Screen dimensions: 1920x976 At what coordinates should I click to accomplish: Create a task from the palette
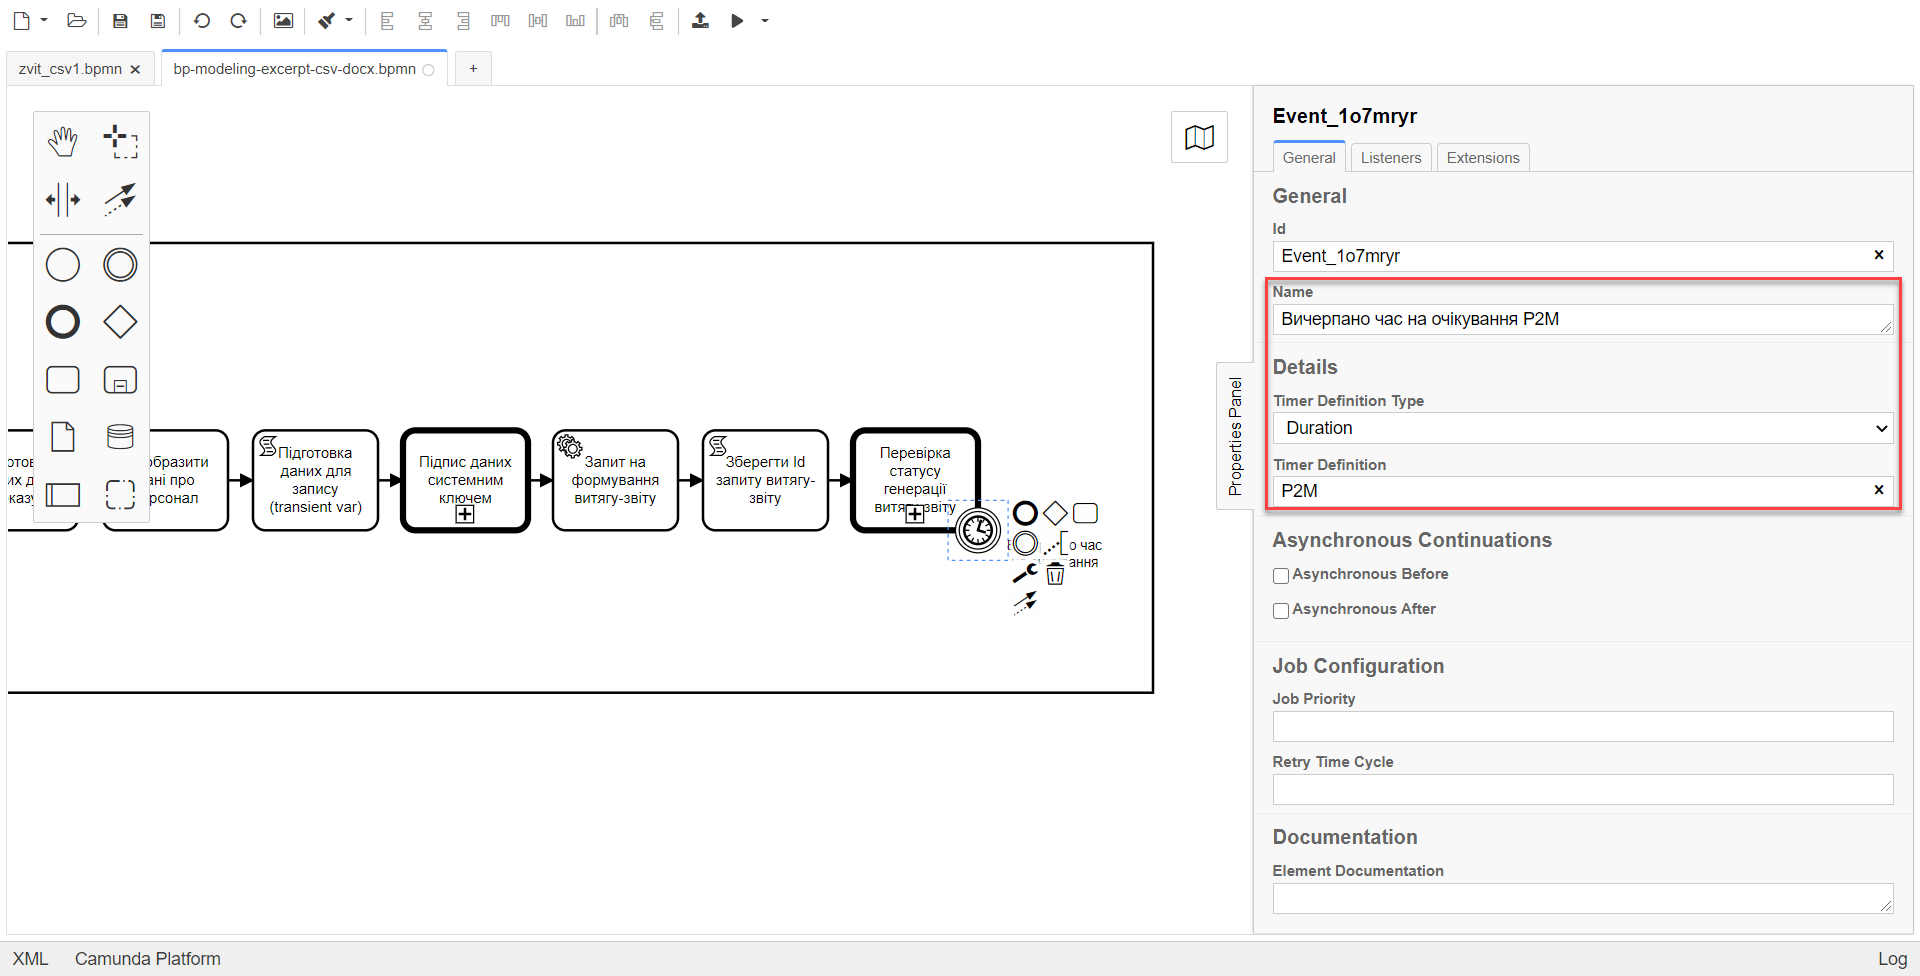click(x=63, y=380)
